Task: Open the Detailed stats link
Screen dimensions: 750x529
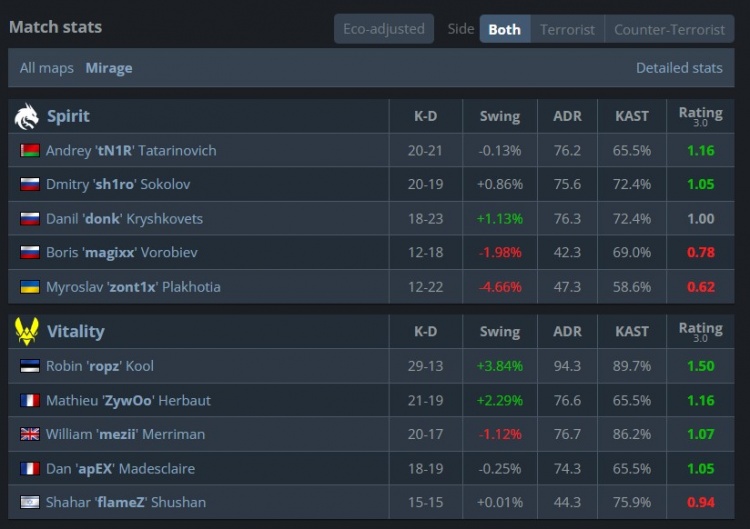Action: pyautogui.click(x=679, y=68)
